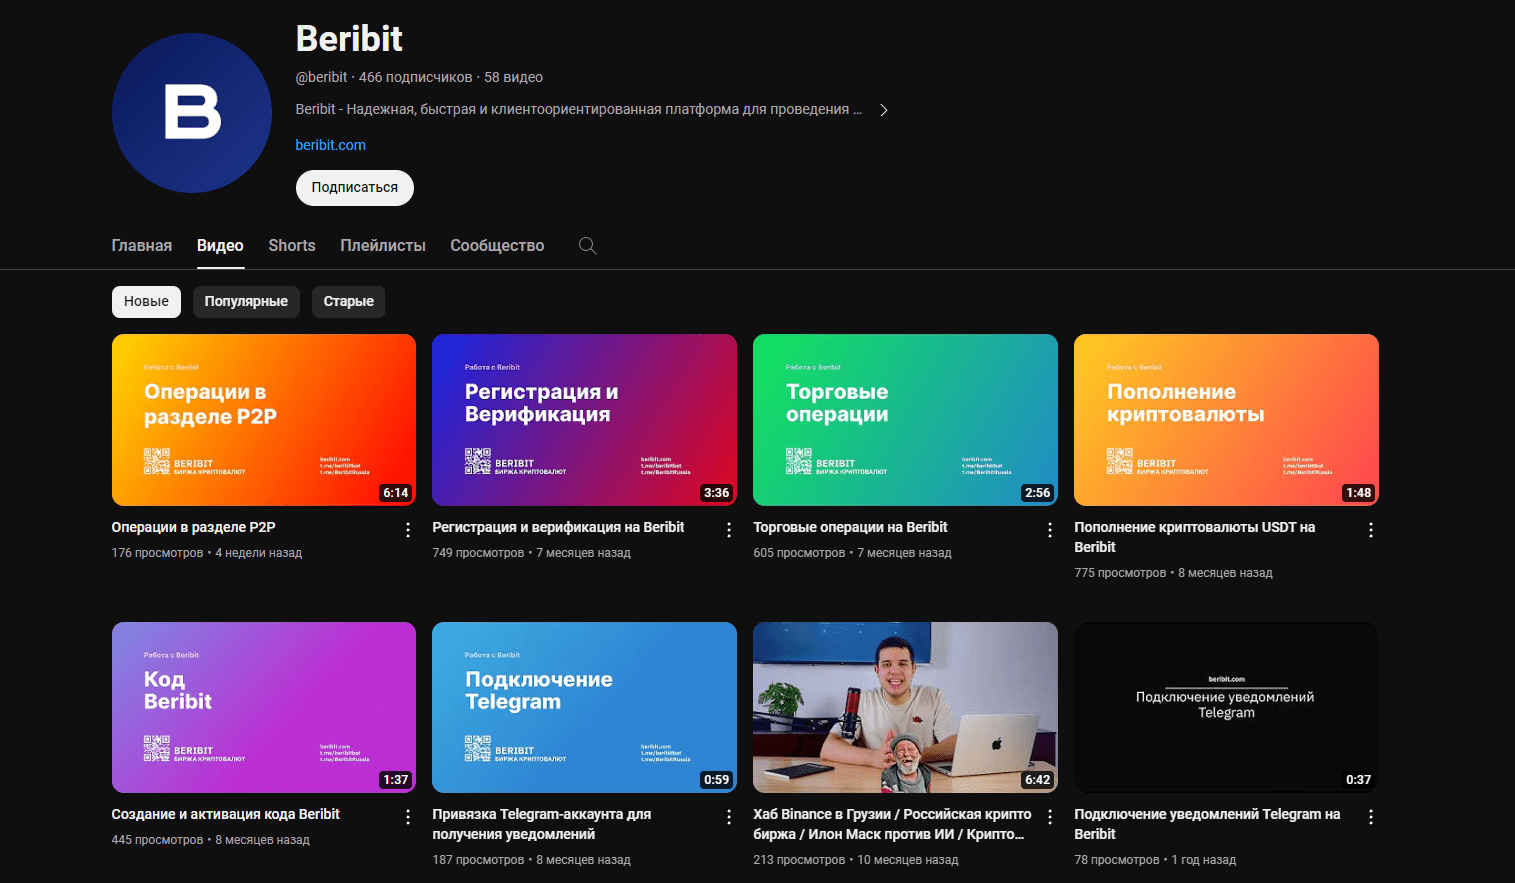Click the 1:37 duration badge
This screenshot has height=883, width=1515.
click(x=396, y=780)
